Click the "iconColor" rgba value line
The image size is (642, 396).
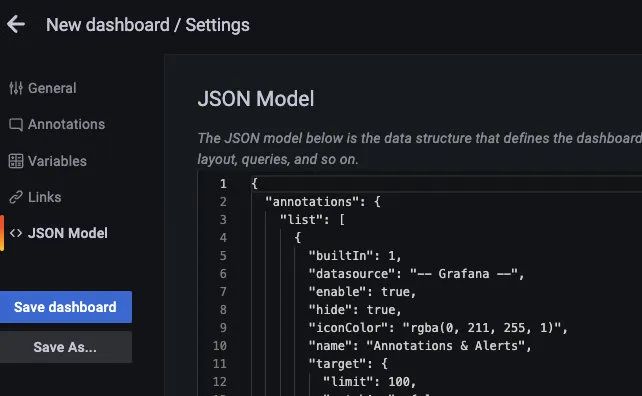coord(438,328)
